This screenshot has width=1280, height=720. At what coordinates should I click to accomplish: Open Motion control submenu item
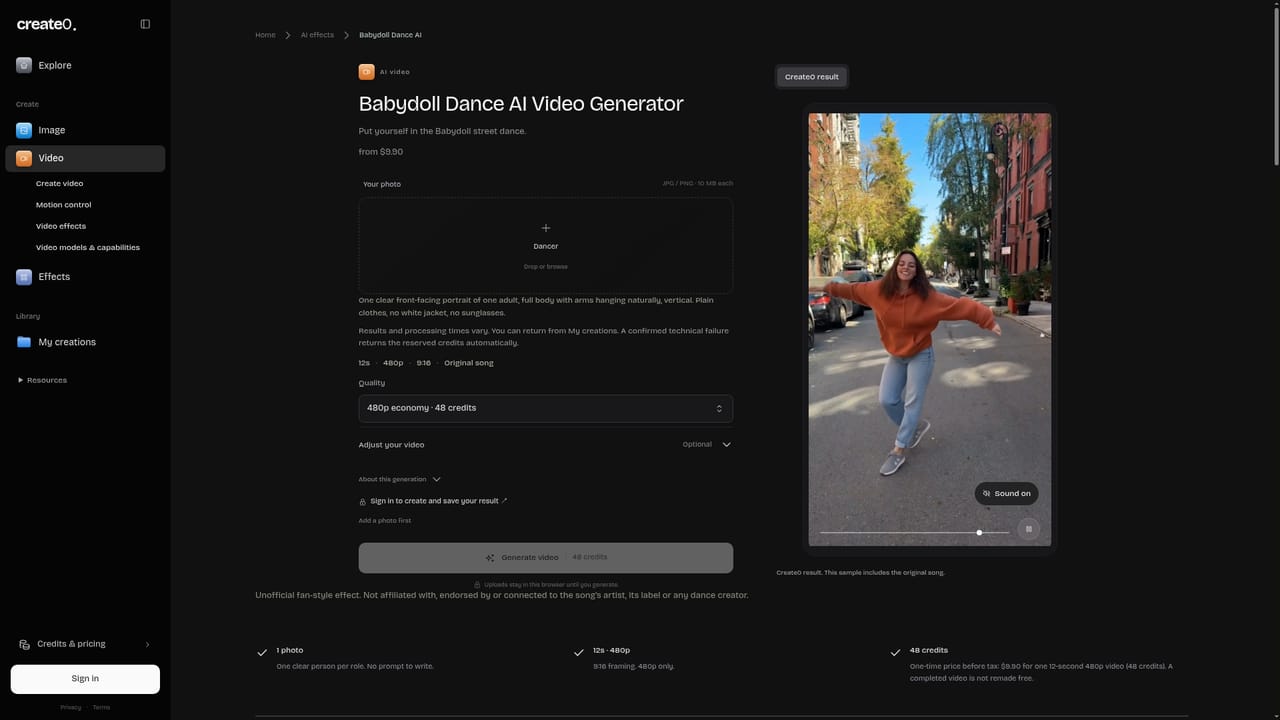pyautogui.click(x=63, y=205)
